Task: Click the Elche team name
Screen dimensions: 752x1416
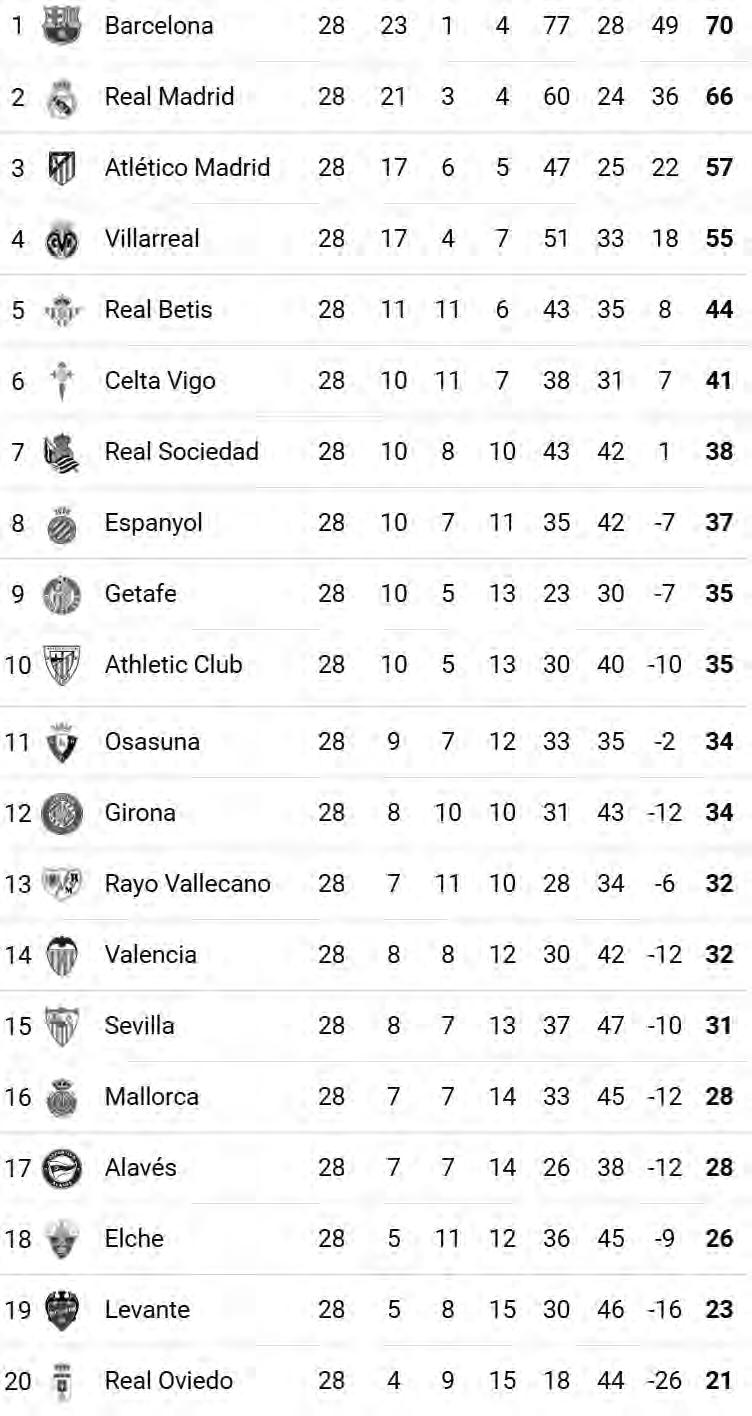Action: pyautogui.click(x=134, y=1239)
